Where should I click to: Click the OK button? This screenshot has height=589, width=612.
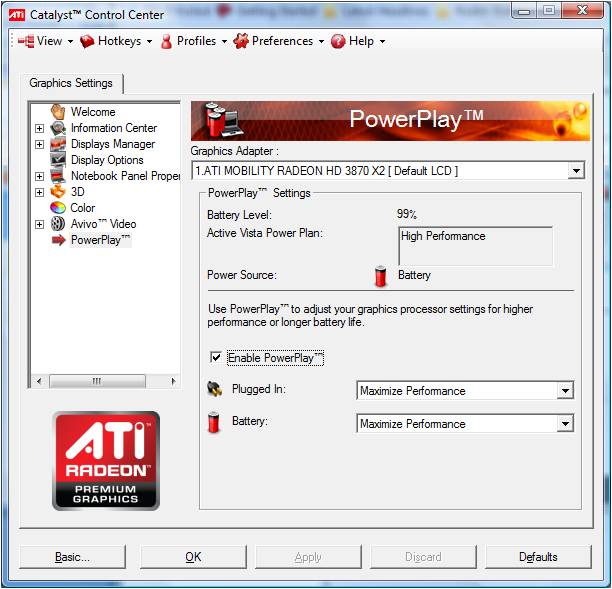pos(193,557)
